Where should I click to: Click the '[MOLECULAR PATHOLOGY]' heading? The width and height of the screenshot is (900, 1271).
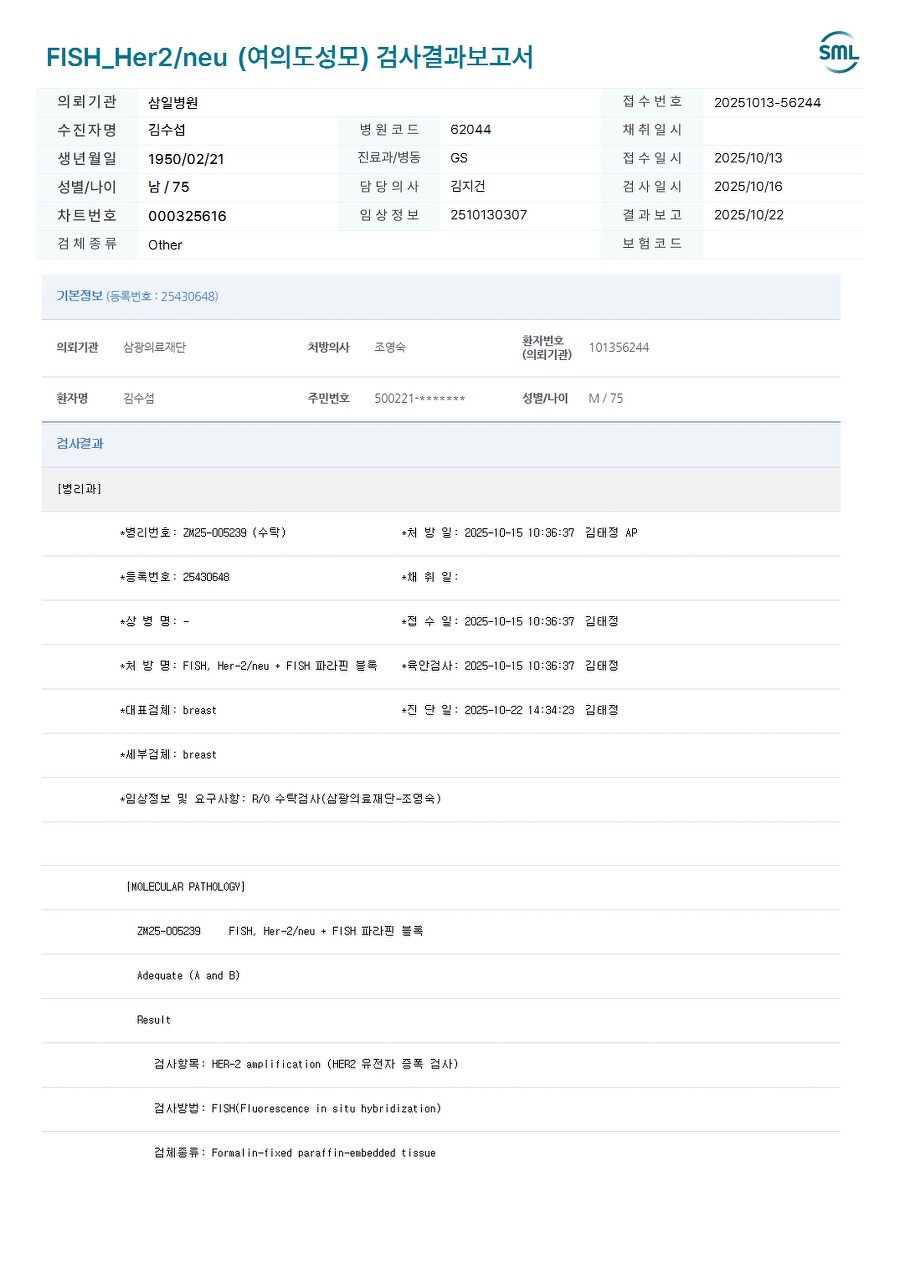point(186,887)
